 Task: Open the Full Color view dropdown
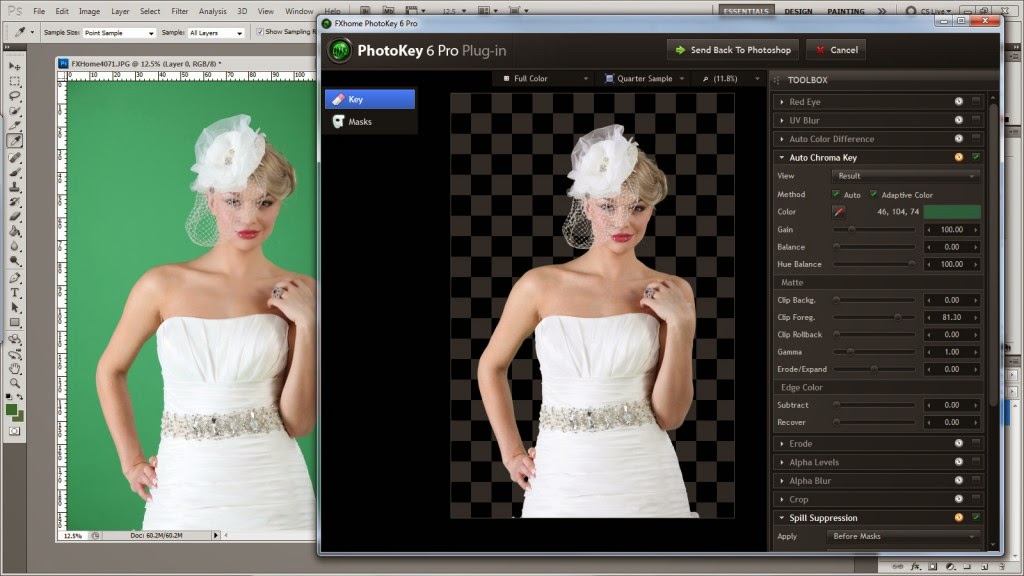click(545, 78)
